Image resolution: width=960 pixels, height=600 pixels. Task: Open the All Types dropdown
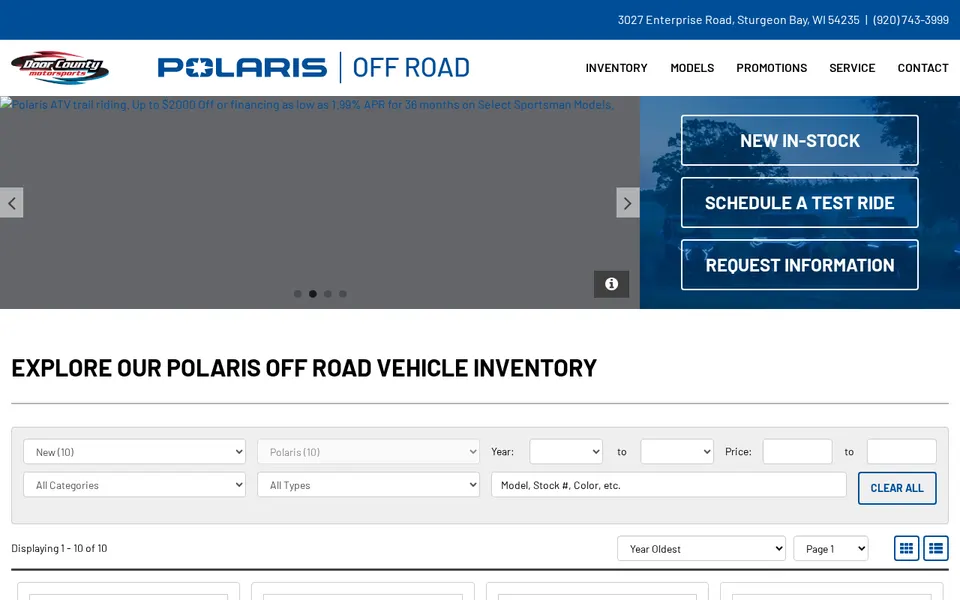tap(369, 485)
